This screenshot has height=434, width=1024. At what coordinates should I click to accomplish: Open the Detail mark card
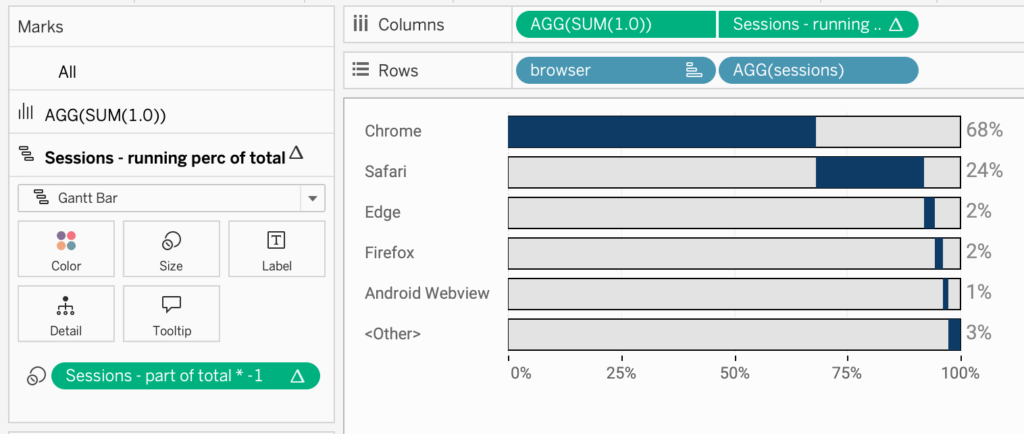[66, 313]
